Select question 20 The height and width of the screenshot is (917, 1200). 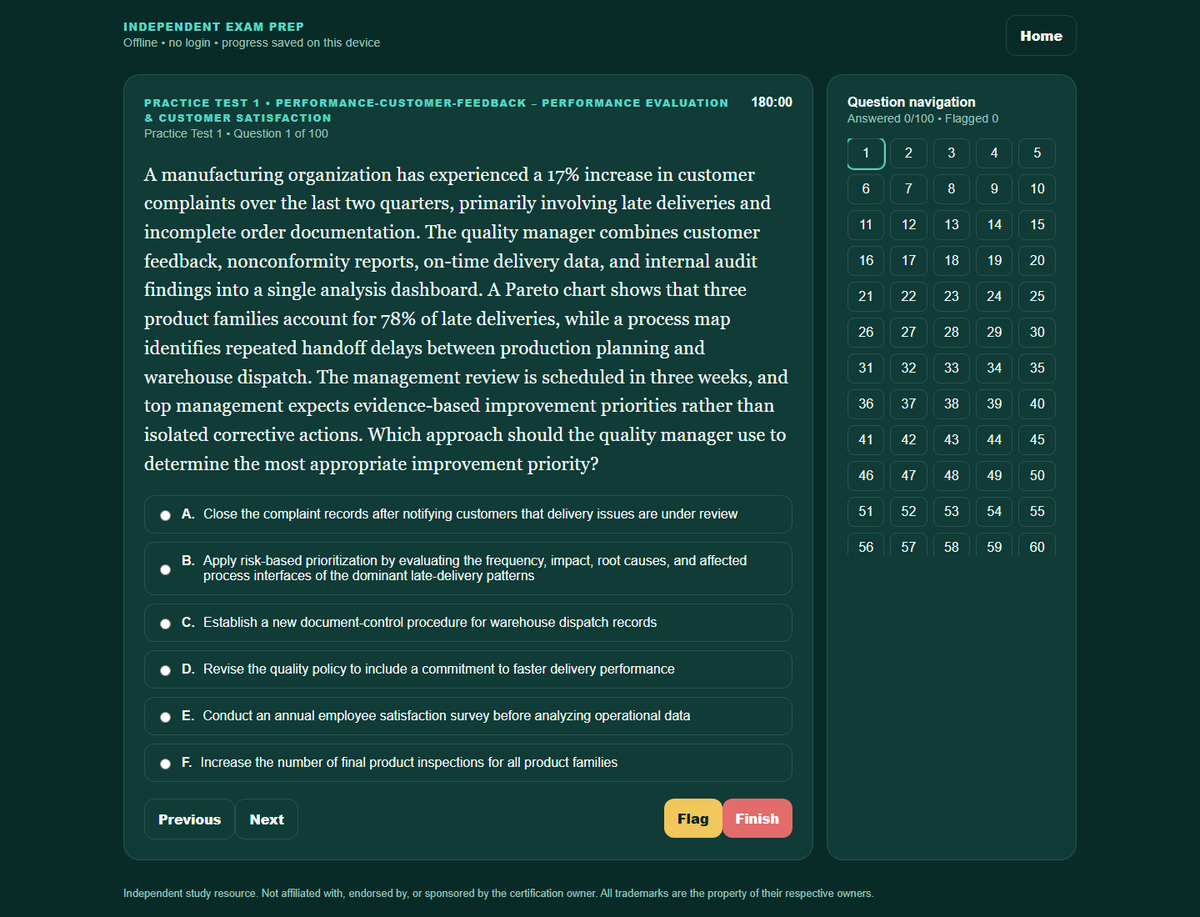coord(1037,261)
